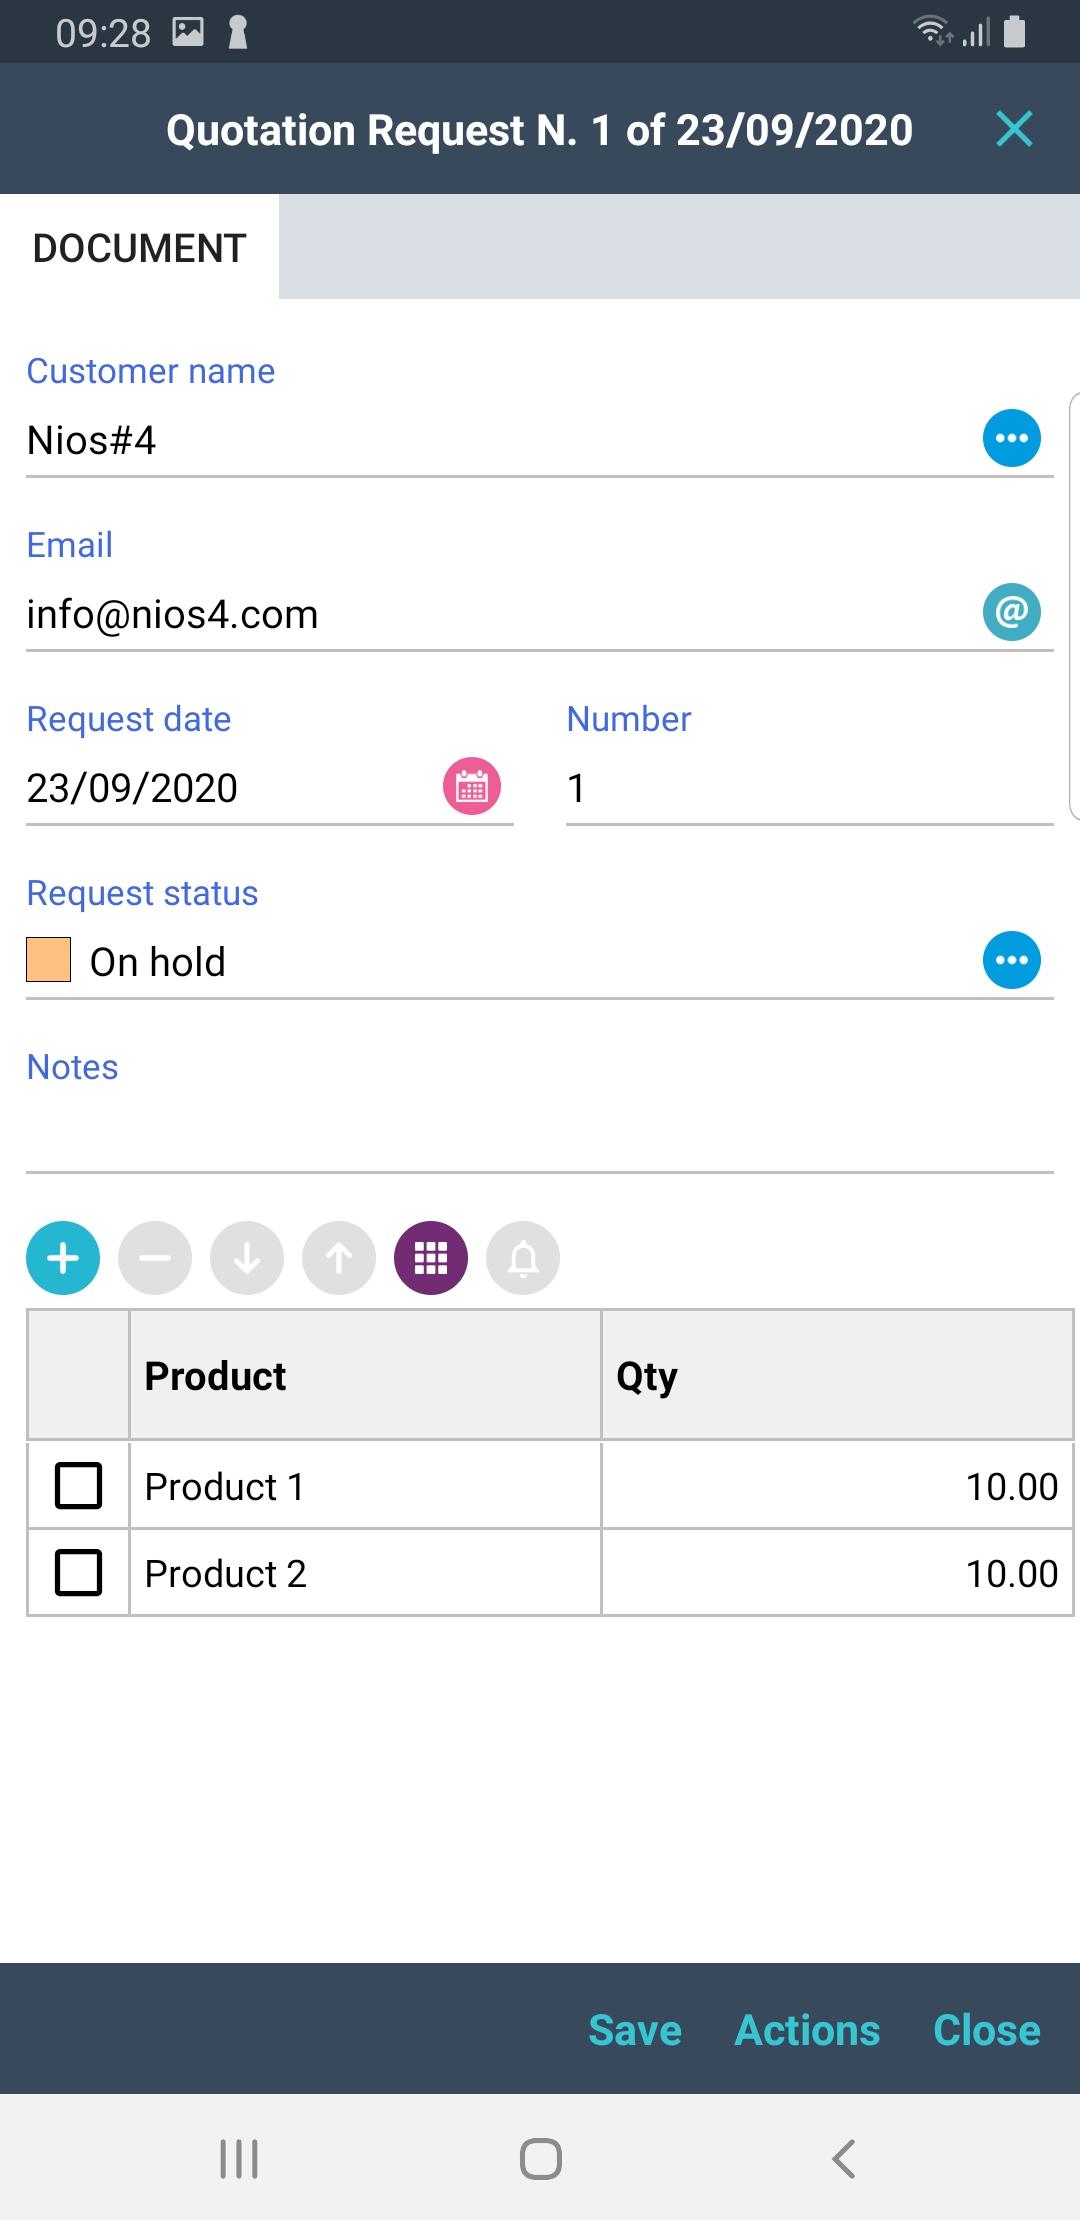
Task: Open the pink calendar date picker
Action: click(472, 786)
